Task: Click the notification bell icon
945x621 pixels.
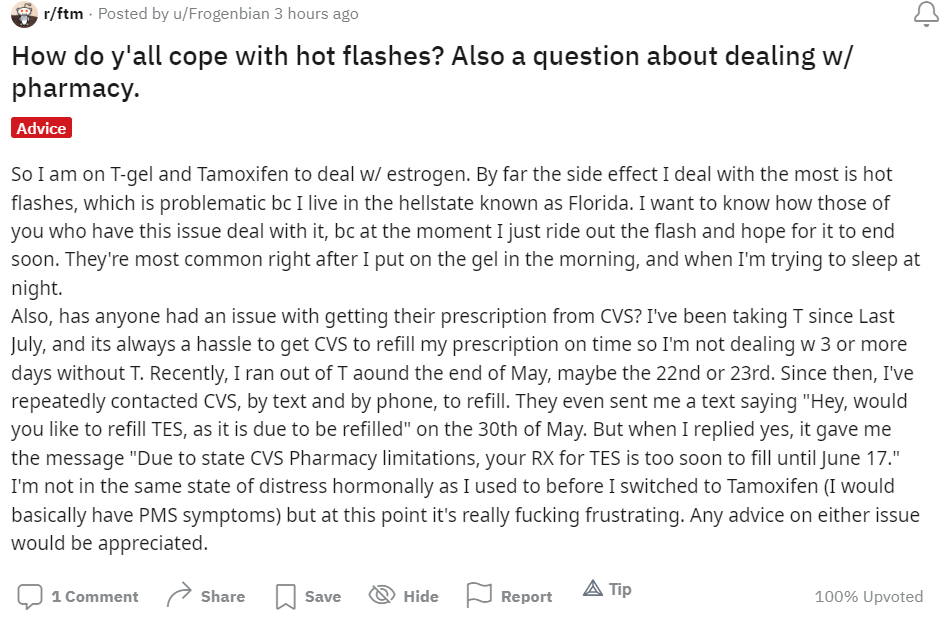Action: coord(926,14)
